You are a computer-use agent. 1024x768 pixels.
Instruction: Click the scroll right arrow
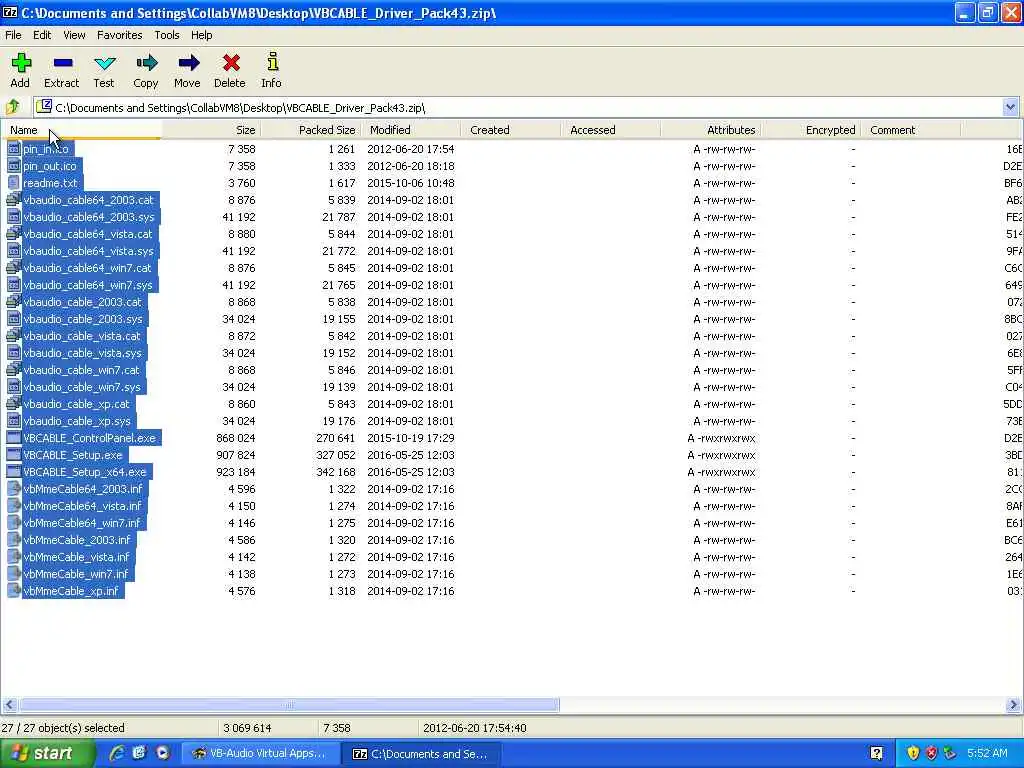click(x=1013, y=705)
